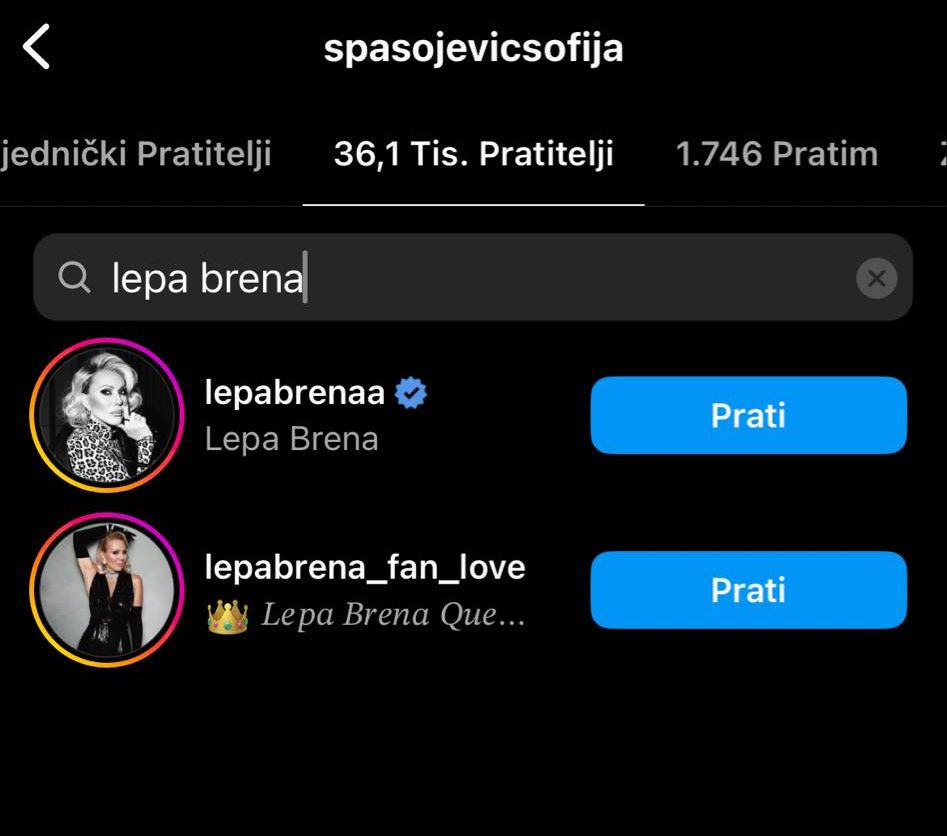Select the partially visible tab at far right
Viewport: 947px width, 836px height.
click(940, 154)
